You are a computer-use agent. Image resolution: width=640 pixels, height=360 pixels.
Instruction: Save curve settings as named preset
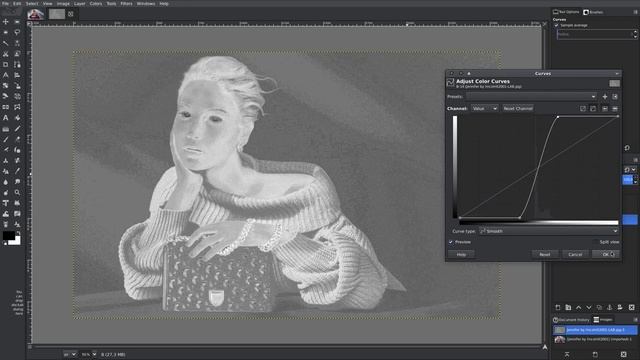coord(604,97)
